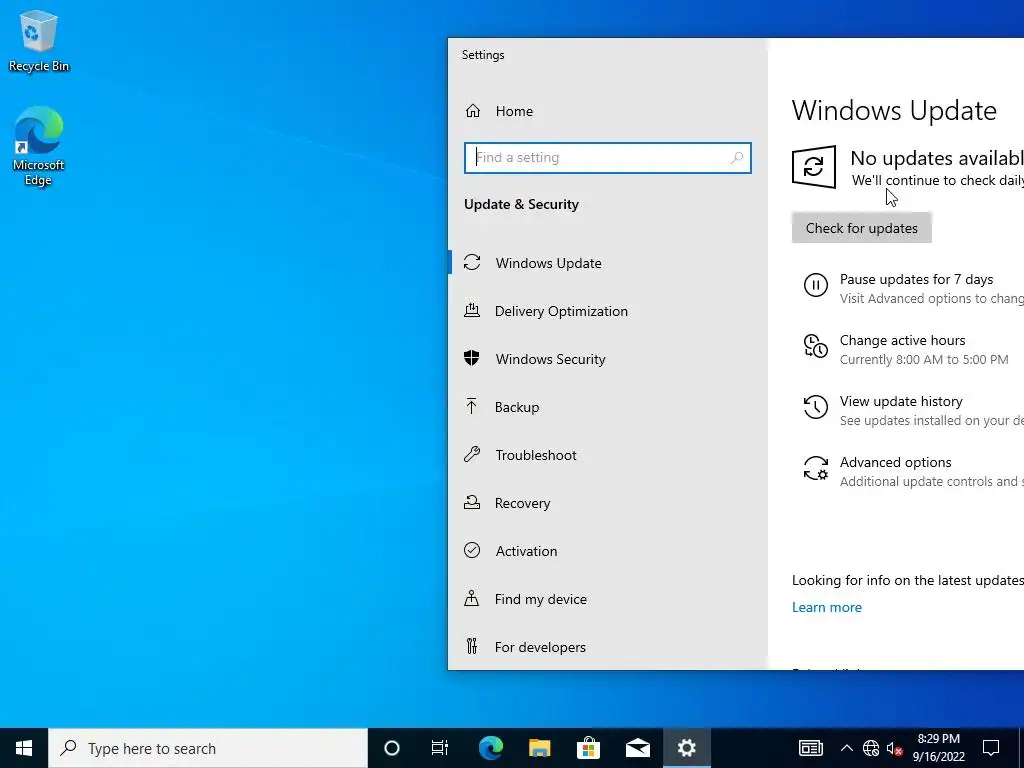Click the news and interests tray icon
1024x768 pixels.
pos(810,748)
